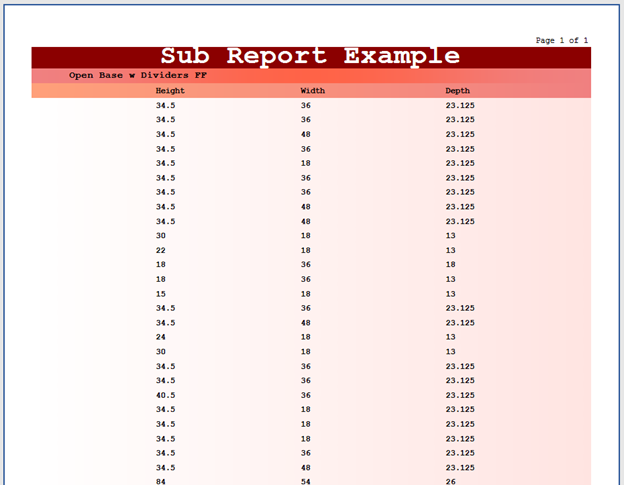Viewport: 624px width, 485px height.
Task: Choose Depth '13' in the Height 24 row
Action: pyautogui.click(x=450, y=337)
